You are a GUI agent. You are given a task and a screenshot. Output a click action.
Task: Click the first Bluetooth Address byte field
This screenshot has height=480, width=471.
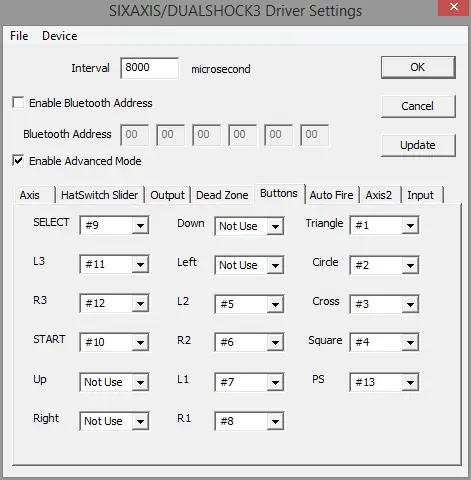coord(135,135)
